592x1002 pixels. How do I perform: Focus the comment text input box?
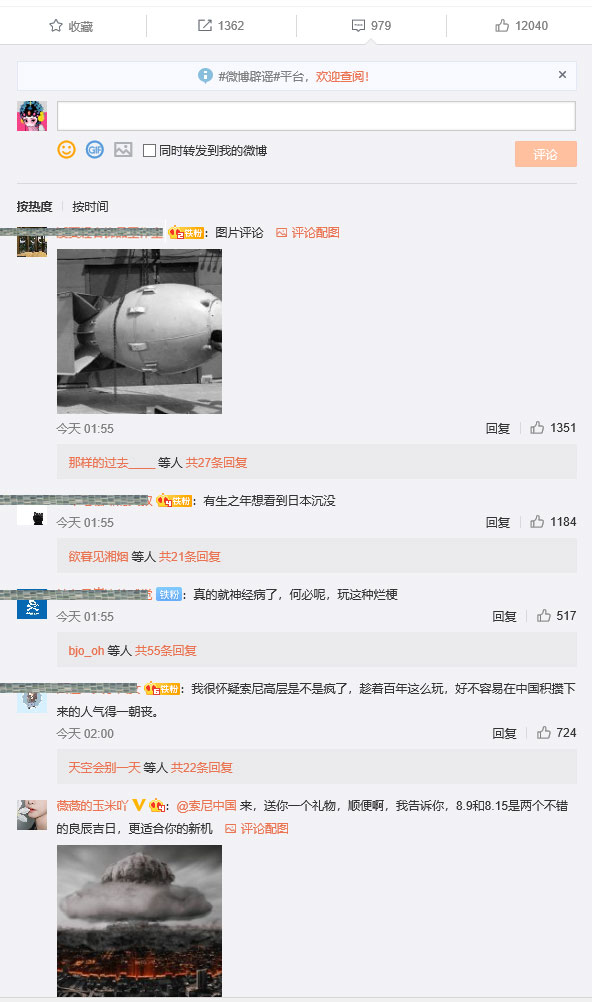[x=316, y=116]
